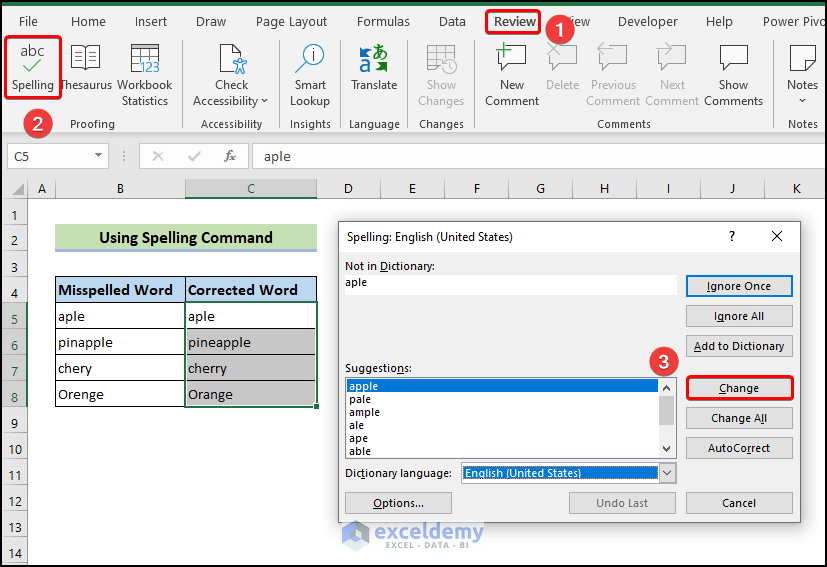Image resolution: width=827 pixels, height=567 pixels.
Task: Click the Check Accessibility icon
Action: 232,59
